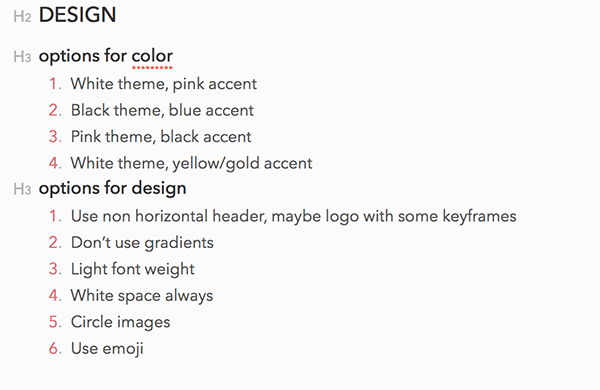Viewport: 600px width, 390px height.
Task: Click the Don't use gradients line
Action: [x=142, y=243]
